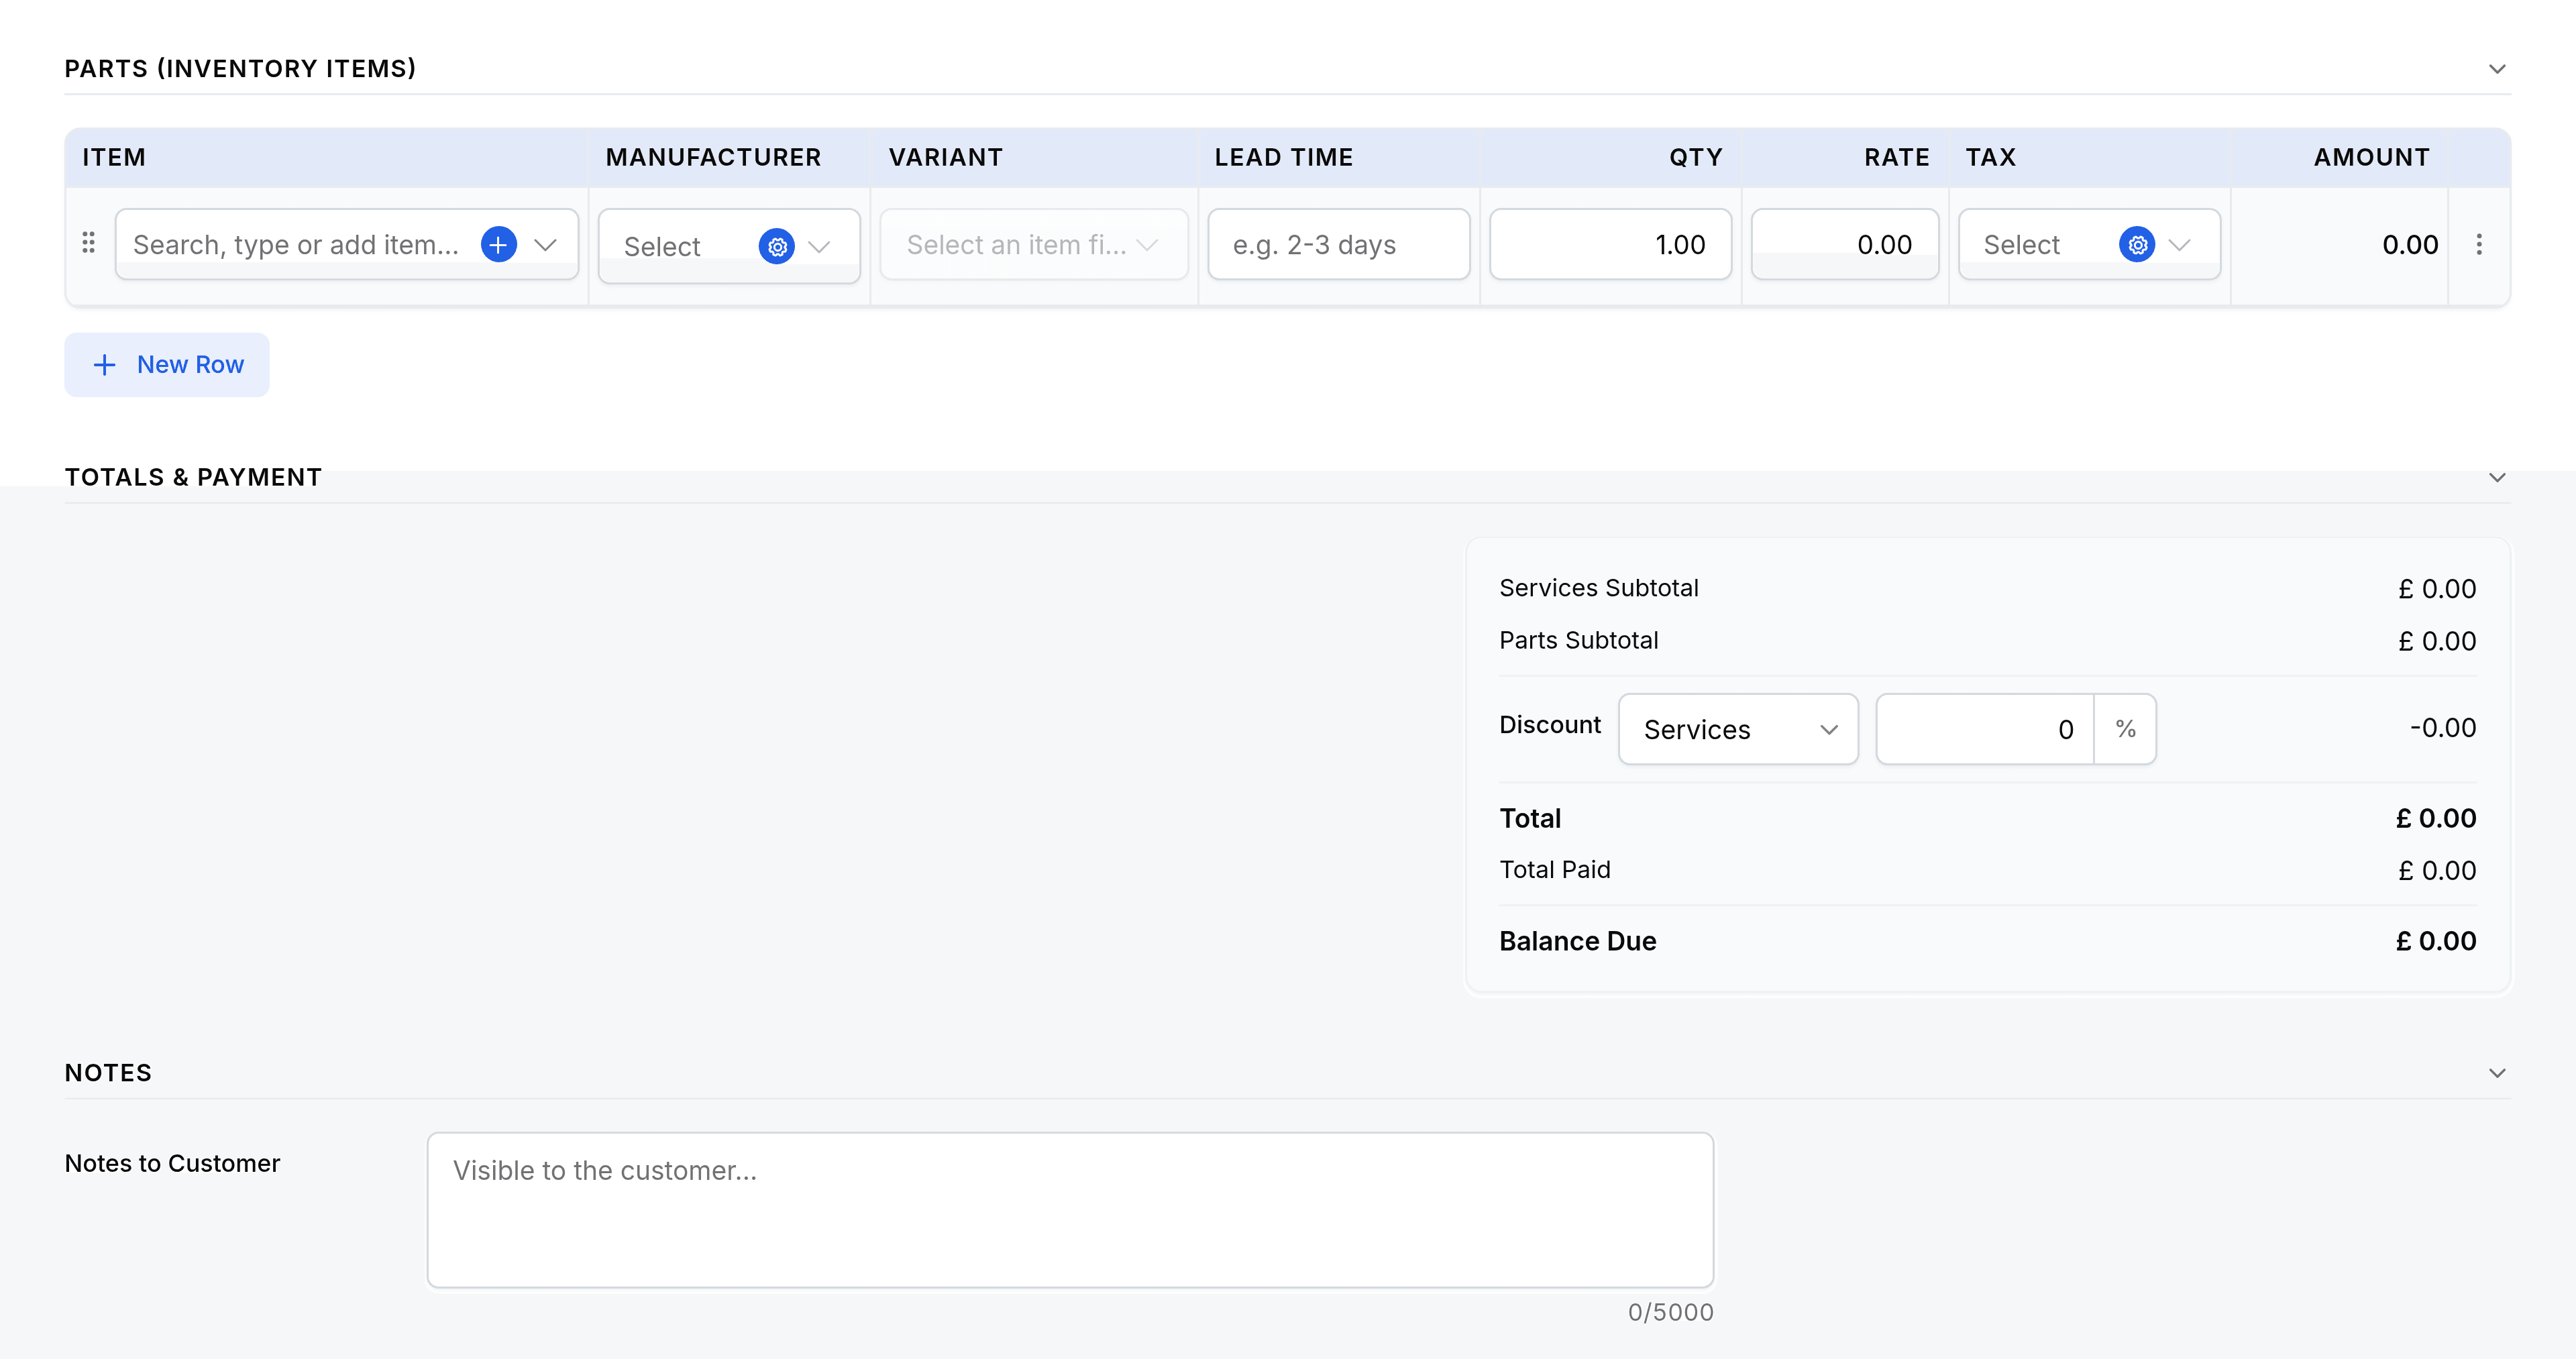The image size is (2576, 1359).
Task: Click the Qty field showing 1.00
Action: (x=1610, y=245)
